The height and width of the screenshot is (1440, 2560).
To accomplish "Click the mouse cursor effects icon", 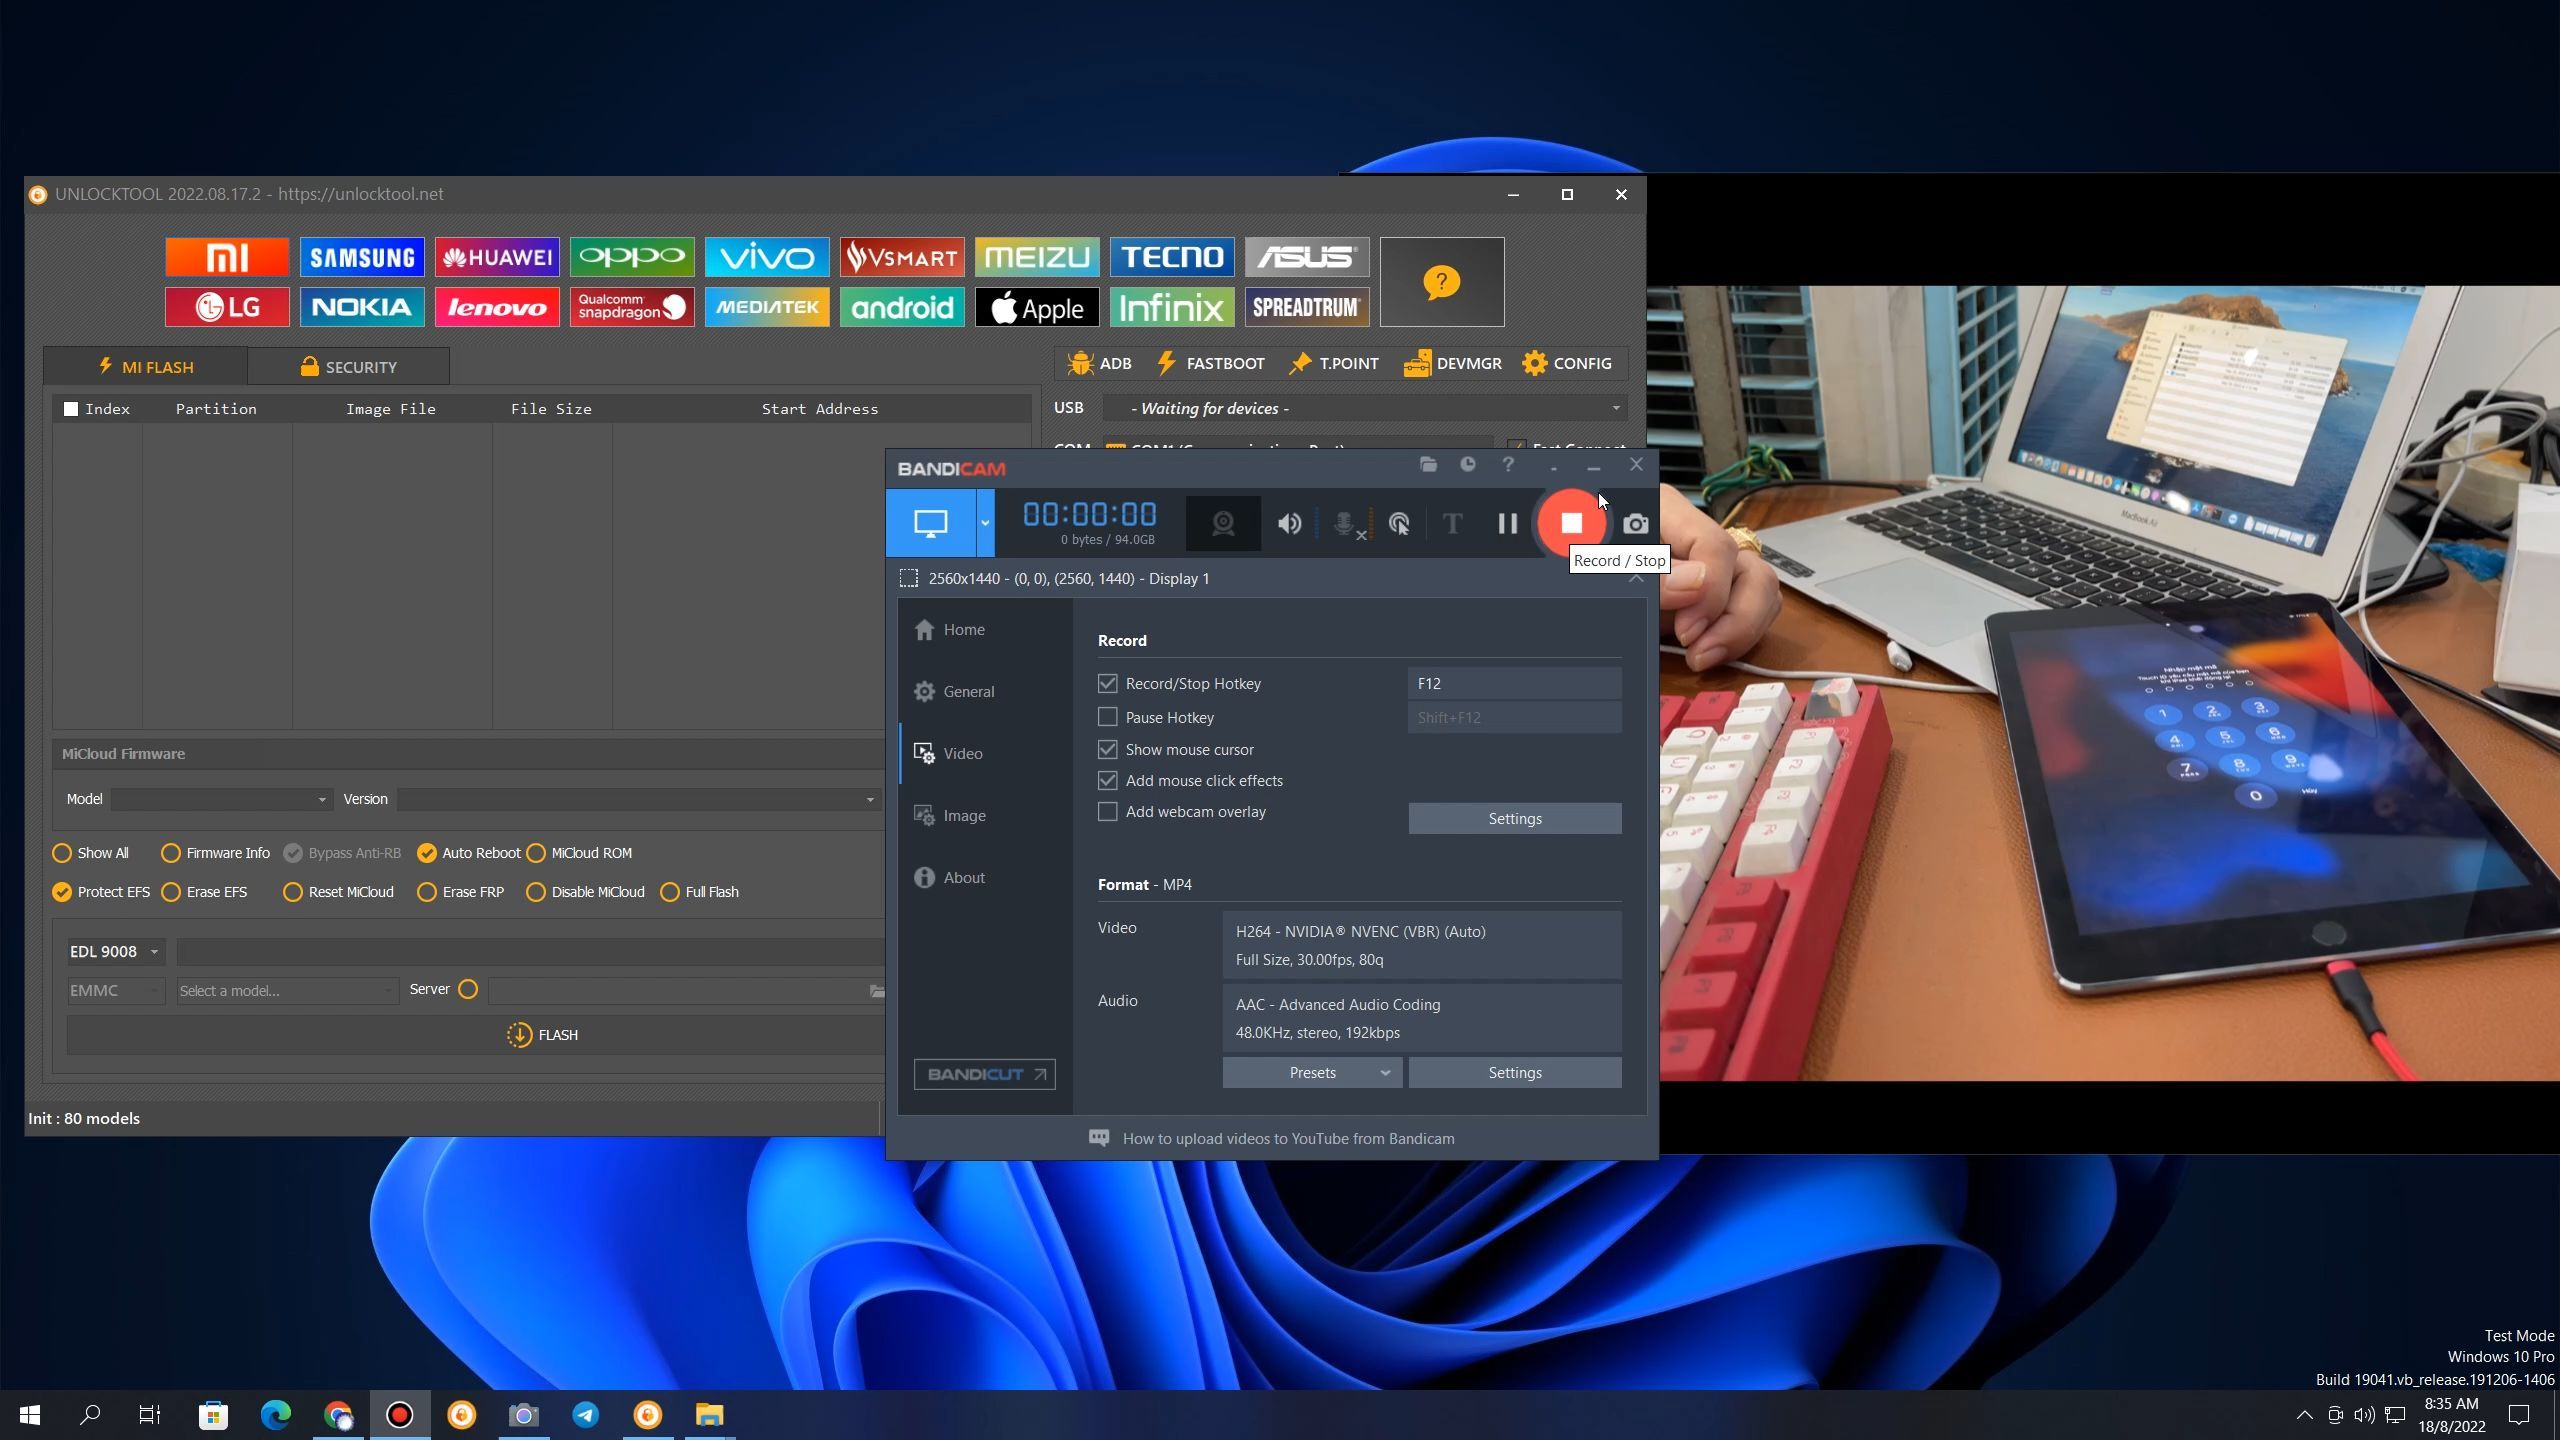I will pyautogui.click(x=1399, y=523).
